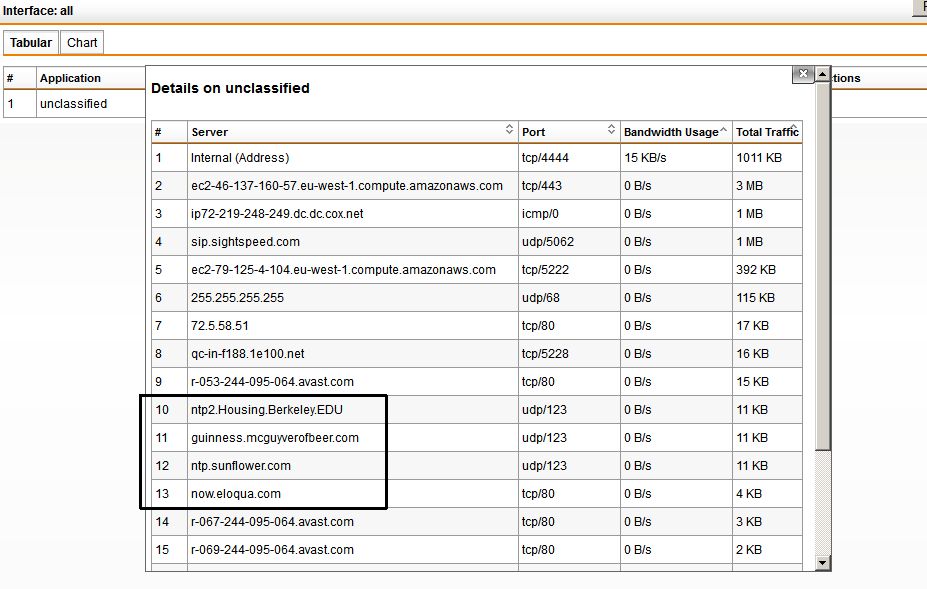
Task: Click the Application column header
Action: pyautogui.click(x=70, y=78)
